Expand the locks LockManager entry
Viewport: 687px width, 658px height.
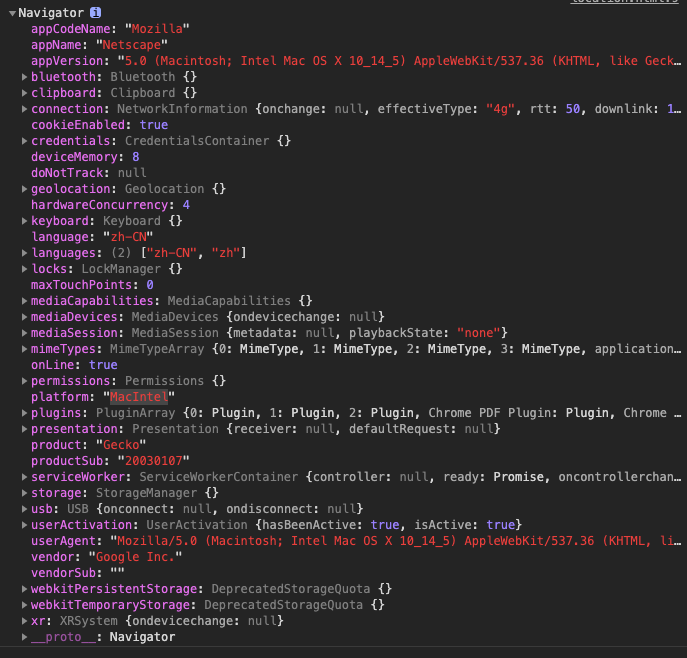click(25, 269)
